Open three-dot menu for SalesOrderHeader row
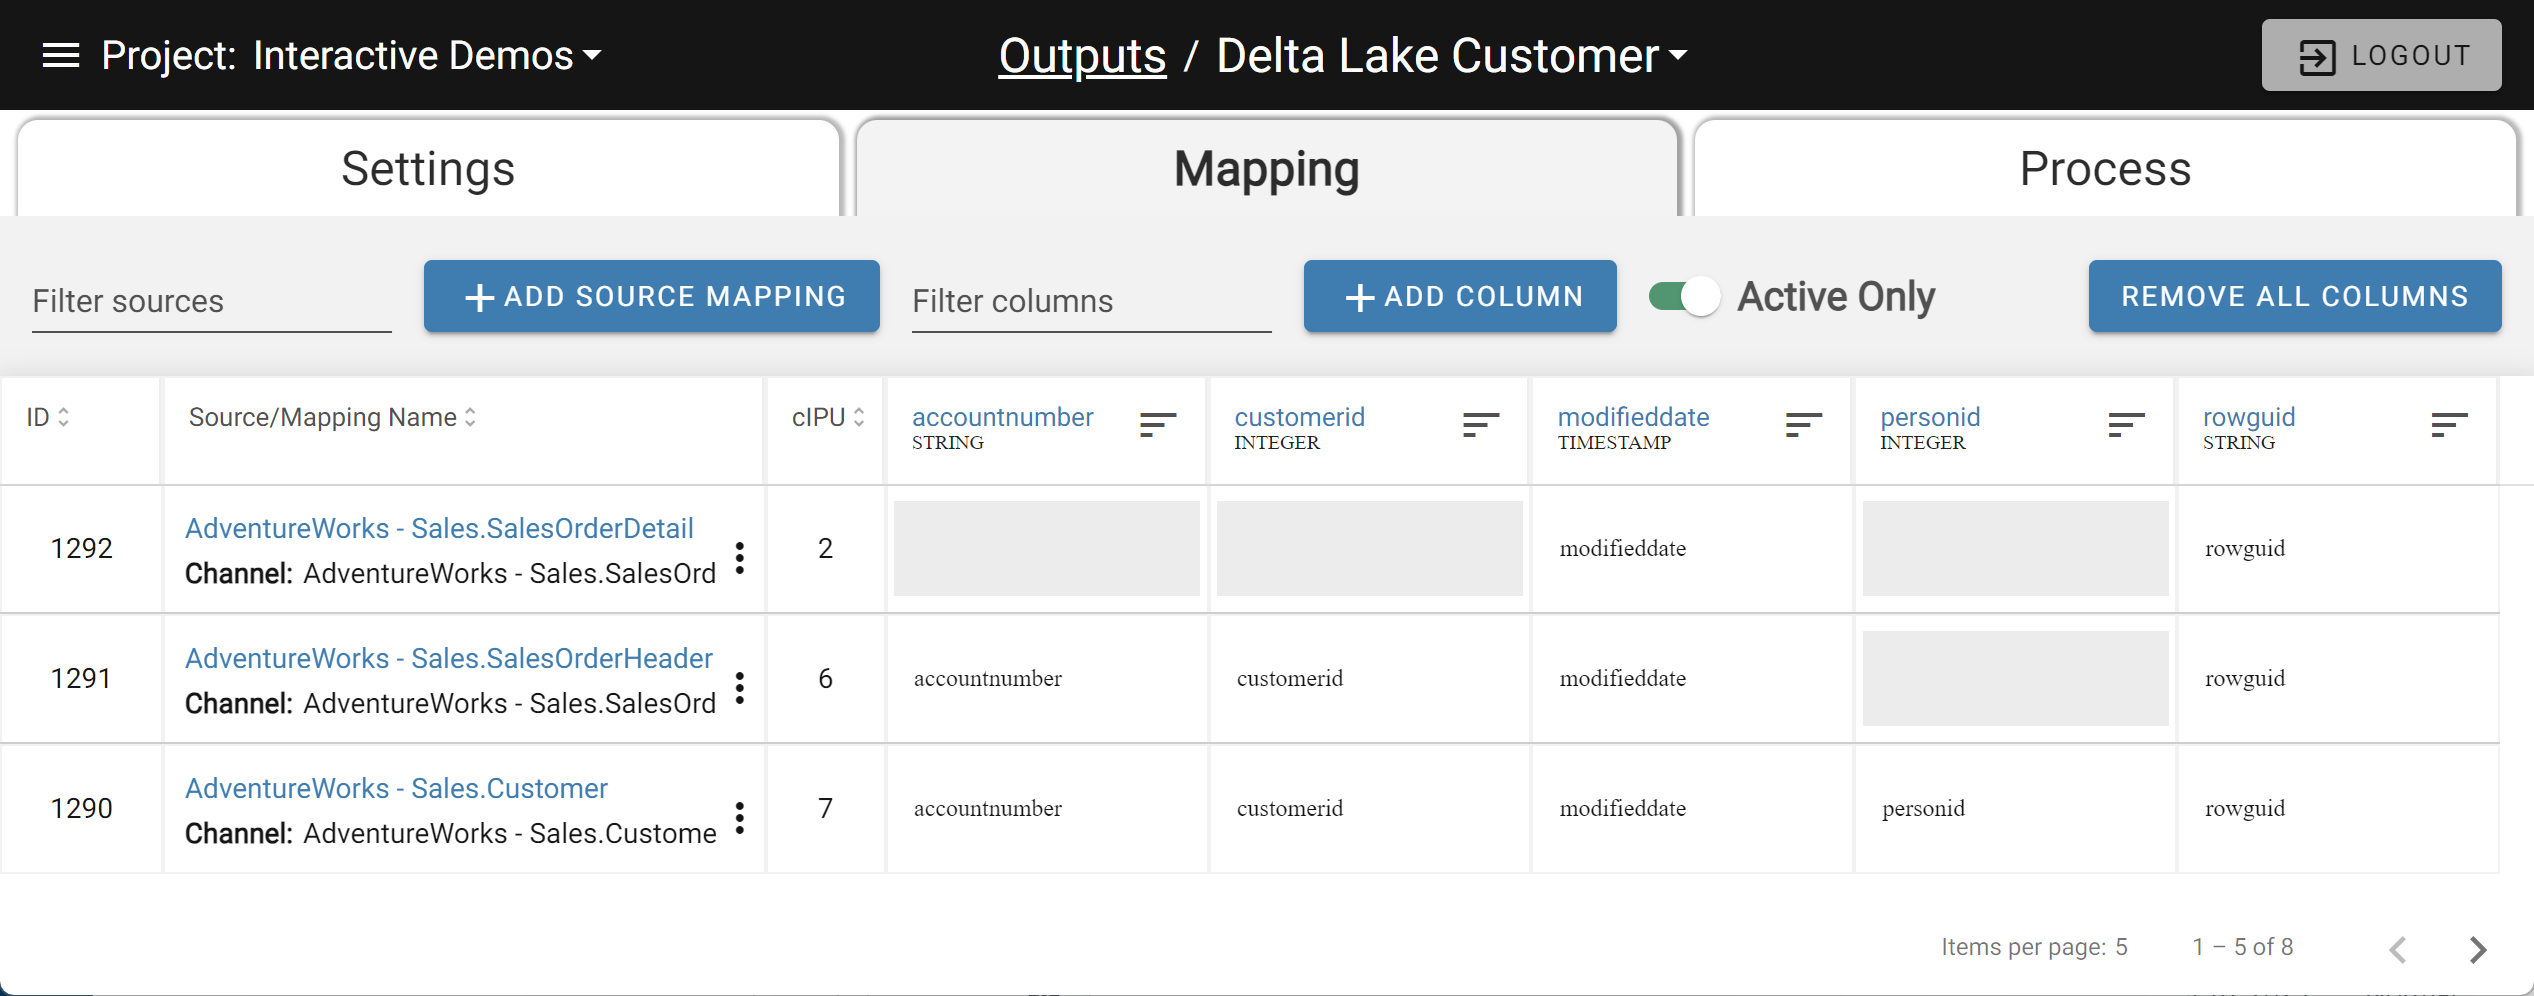The height and width of the screenshot is (996, 2534). point(740,688)
